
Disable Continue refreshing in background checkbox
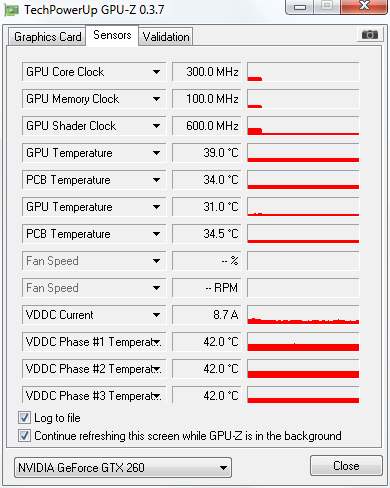point(24,436)
